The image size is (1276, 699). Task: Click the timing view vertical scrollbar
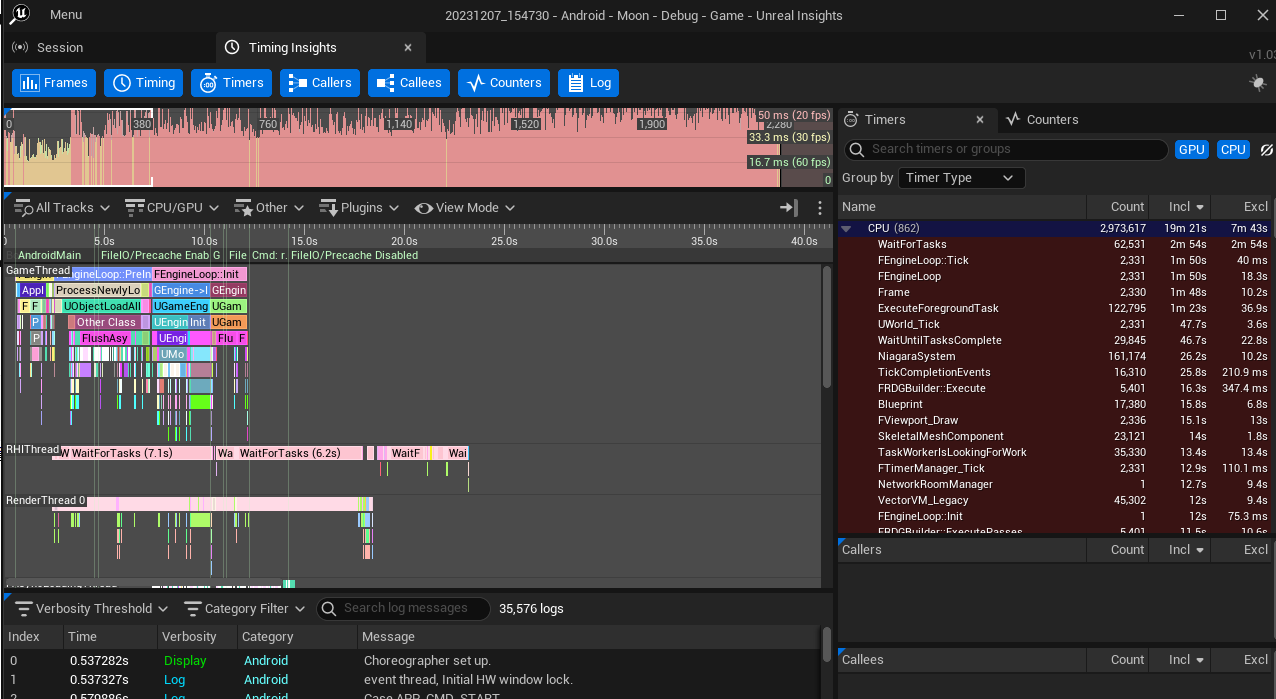pyautogui.click(x=826, y=327)
